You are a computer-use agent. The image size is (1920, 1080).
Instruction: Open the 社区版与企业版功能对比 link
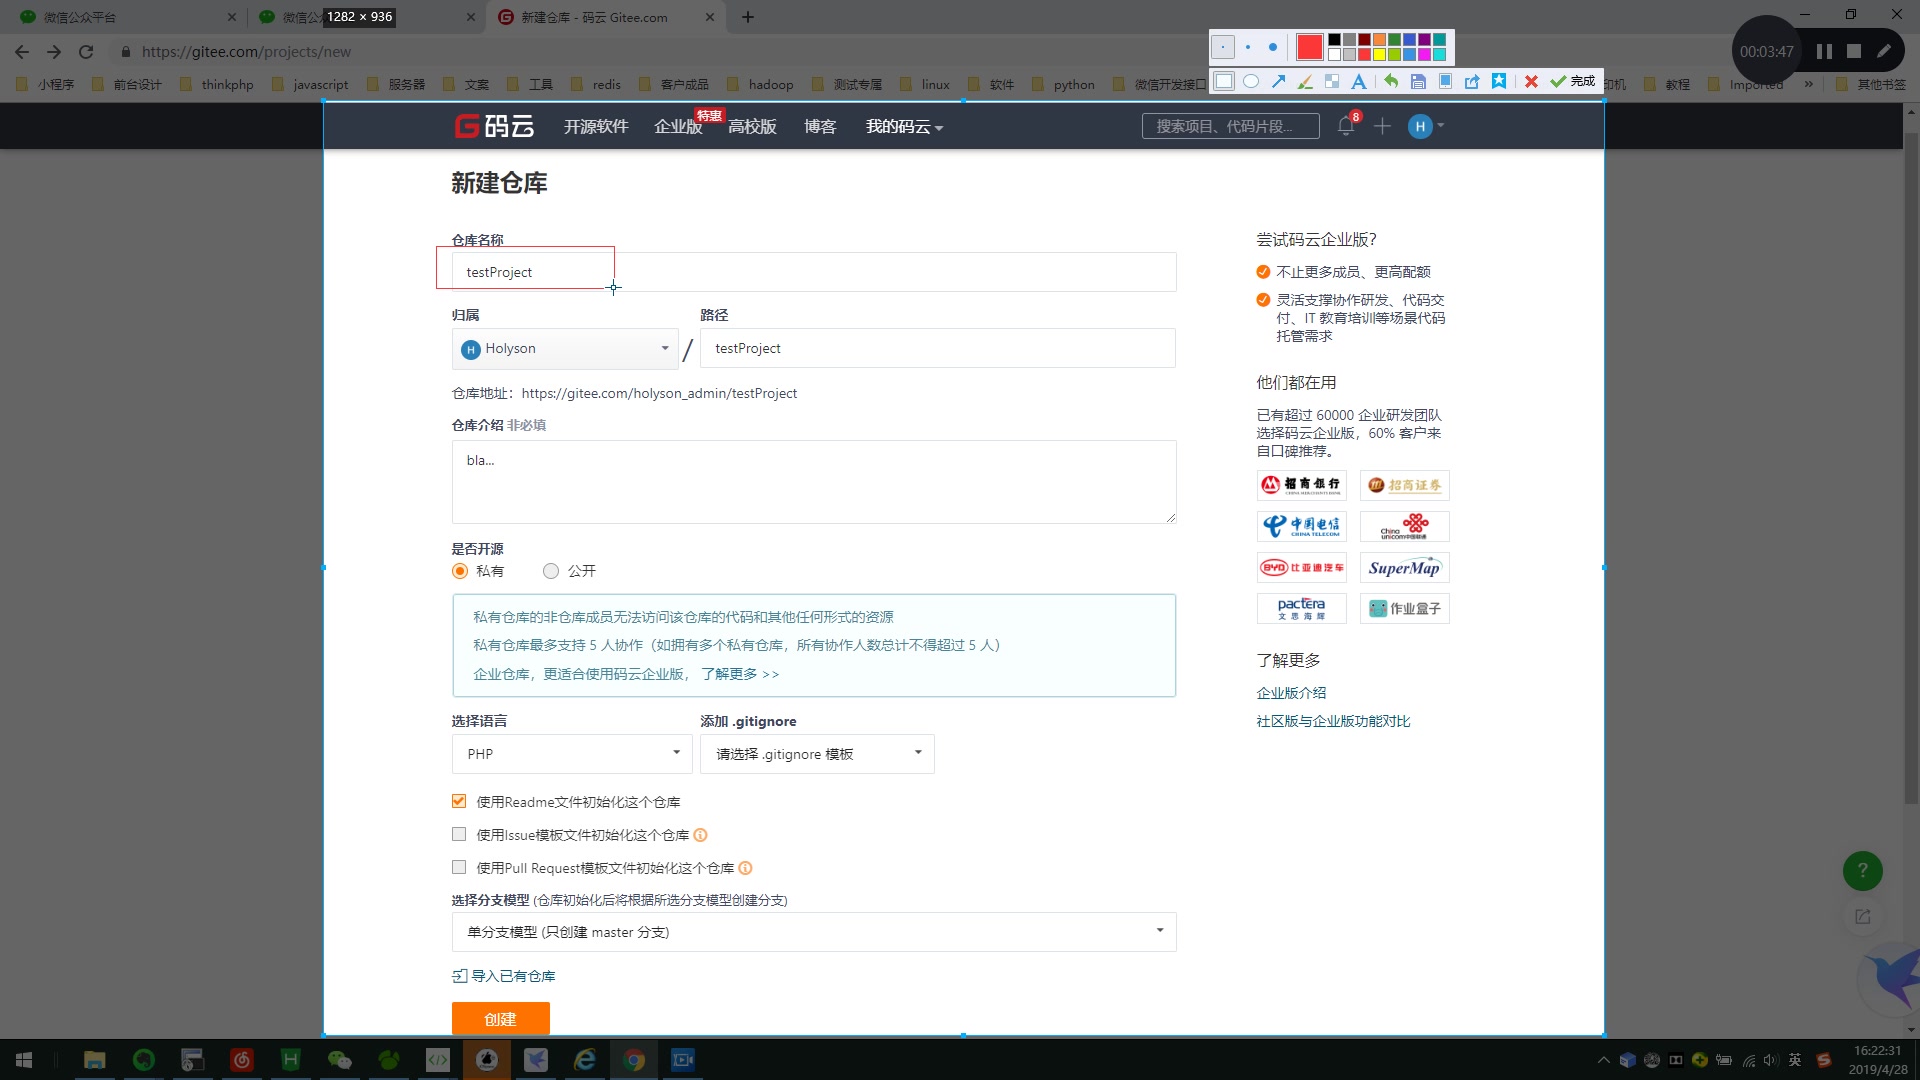point(1333,721)
